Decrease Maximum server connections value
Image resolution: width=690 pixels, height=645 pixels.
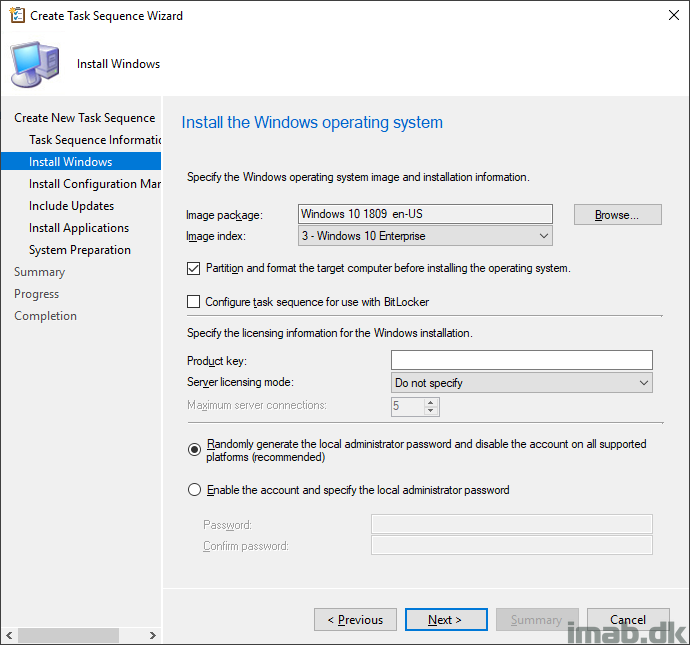pos(431,411)
